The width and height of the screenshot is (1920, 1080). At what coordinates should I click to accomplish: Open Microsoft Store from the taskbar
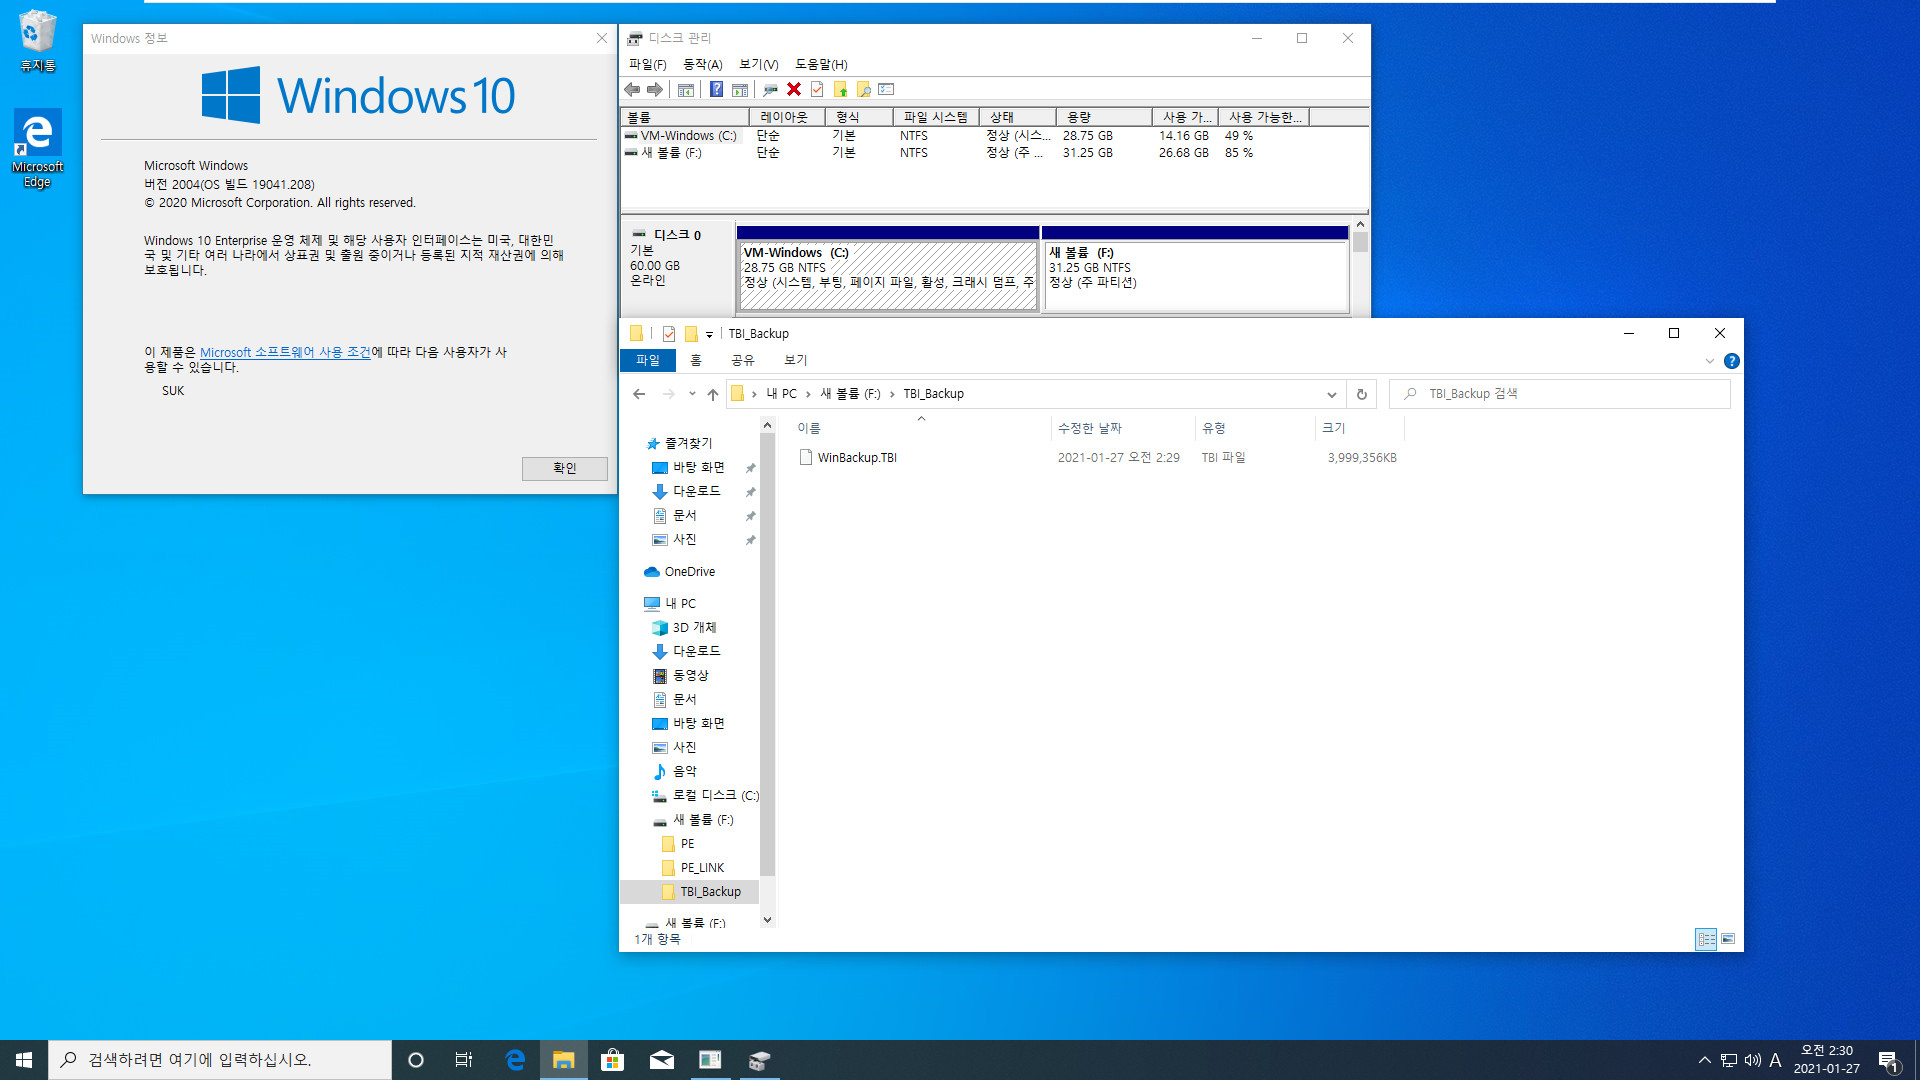point(612,1060)
